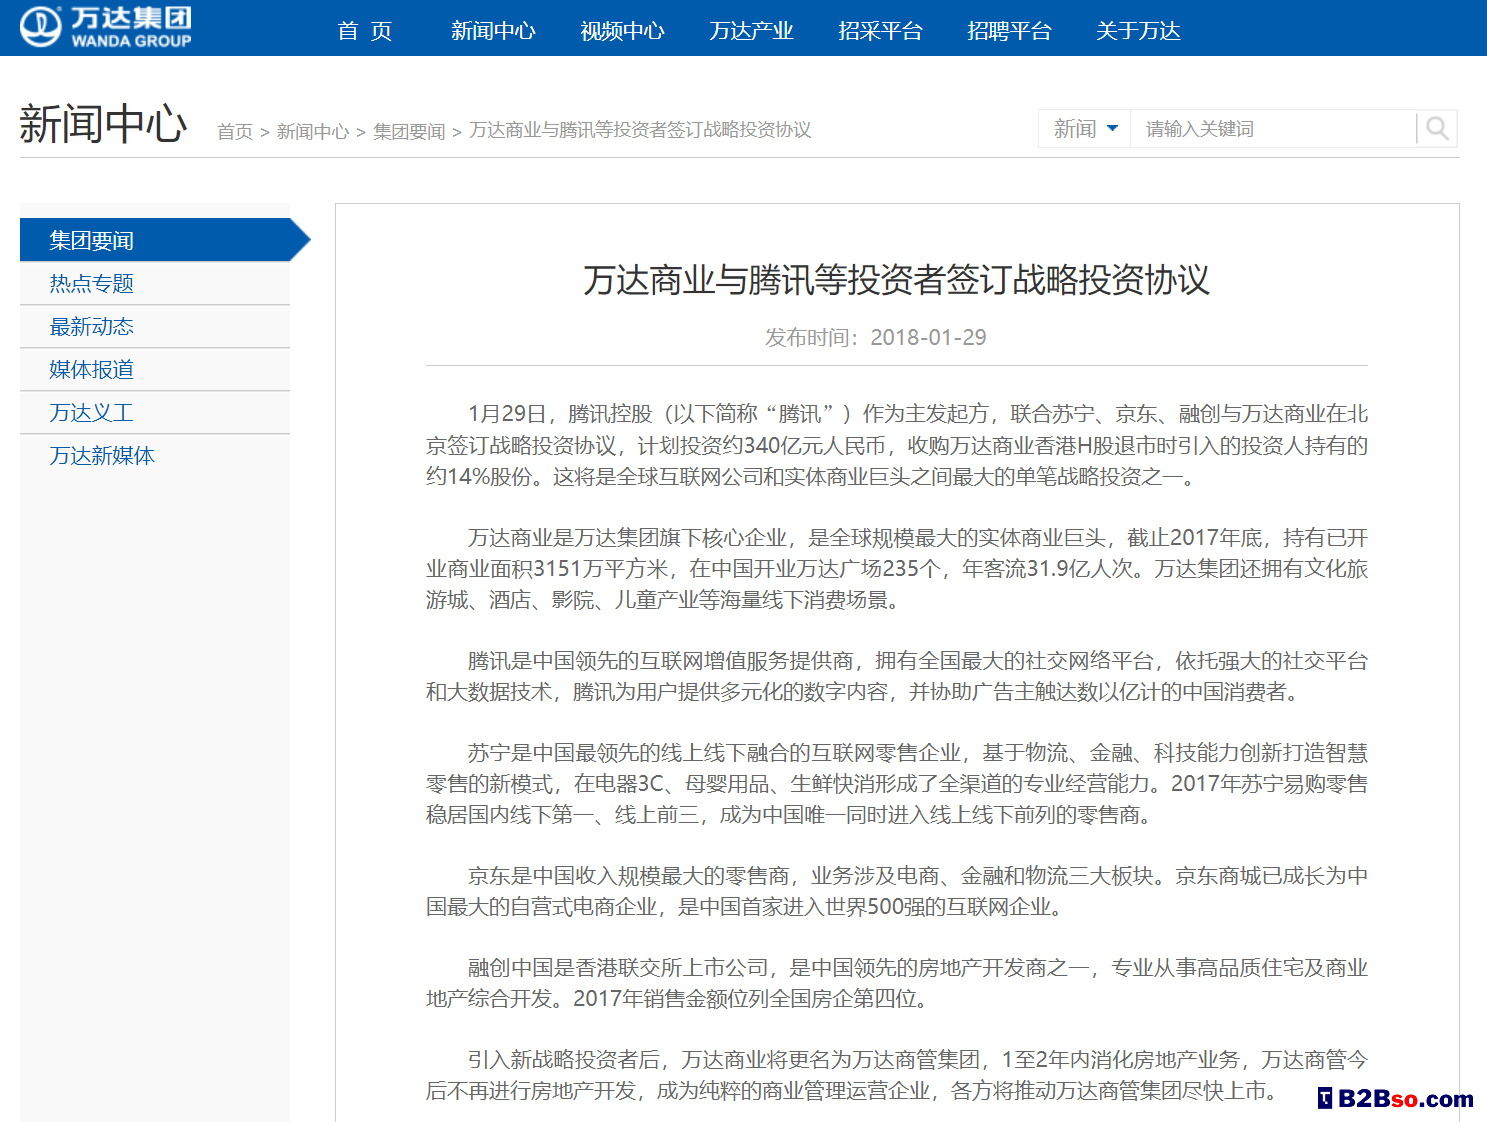
Task: Click the paragraph starting 京东是中国收入规模最大
Action: coord(897,891)
